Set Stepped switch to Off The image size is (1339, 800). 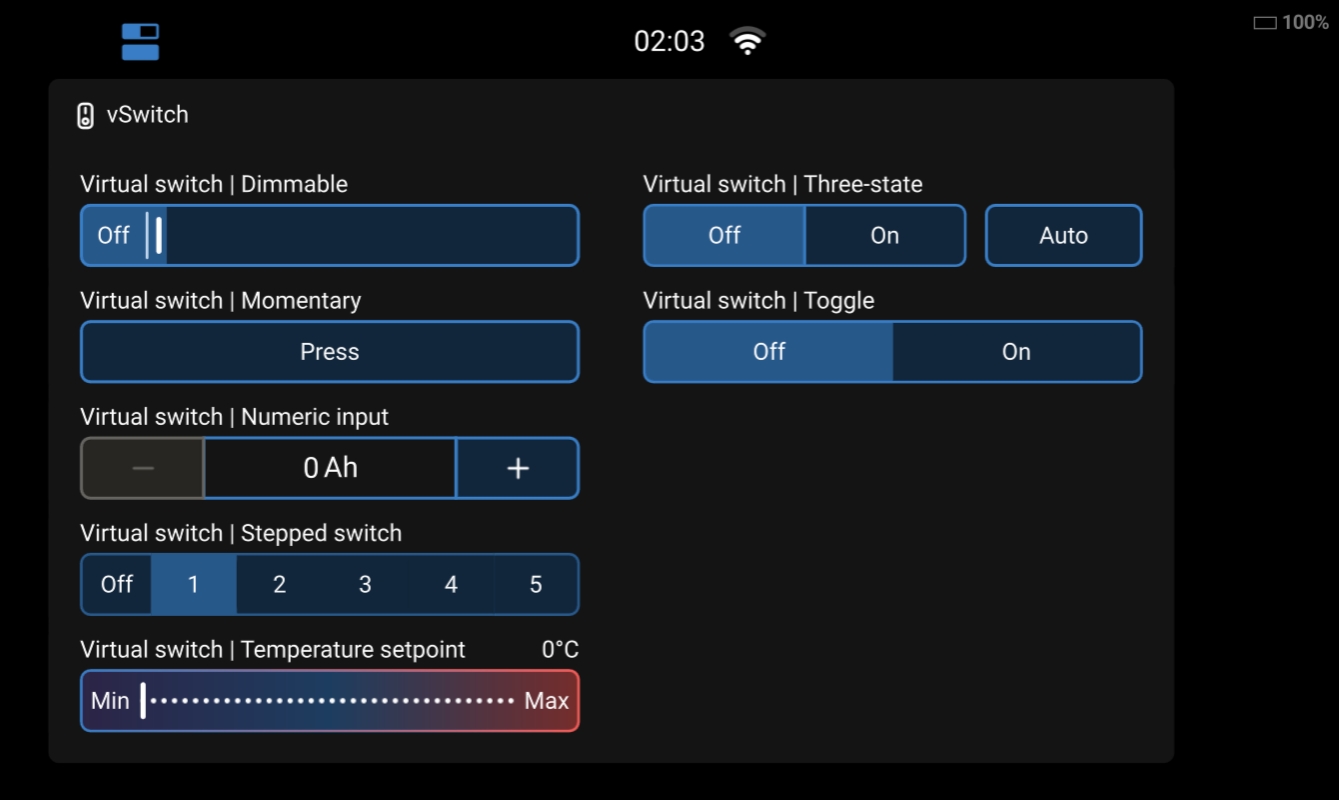click(x=116, y=584)
